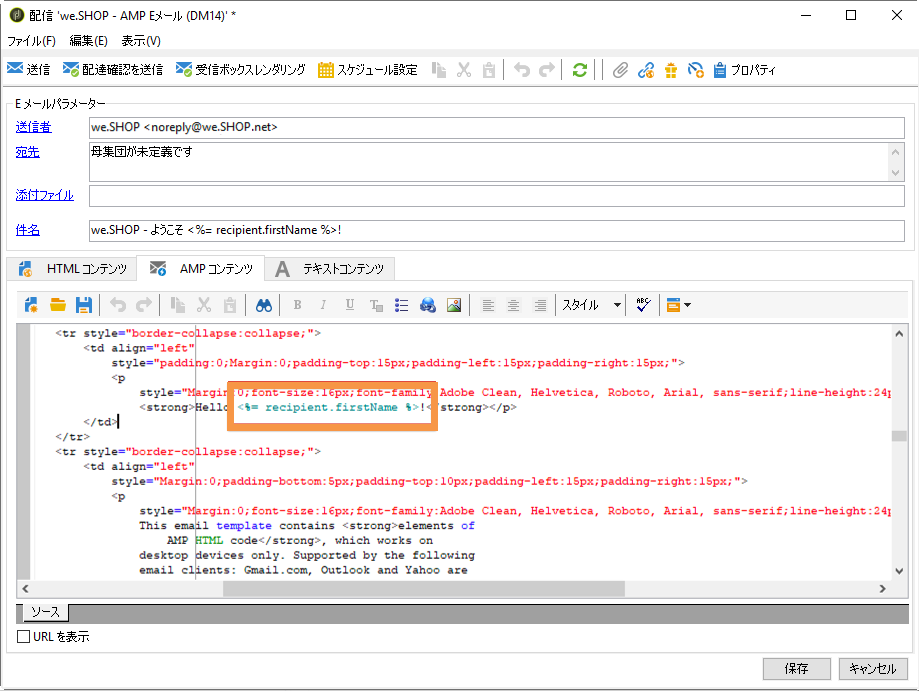The height and width of the screenshot is (691, 919).
Task: Click the ABC spell check icon
Action: tap(643, 305)
